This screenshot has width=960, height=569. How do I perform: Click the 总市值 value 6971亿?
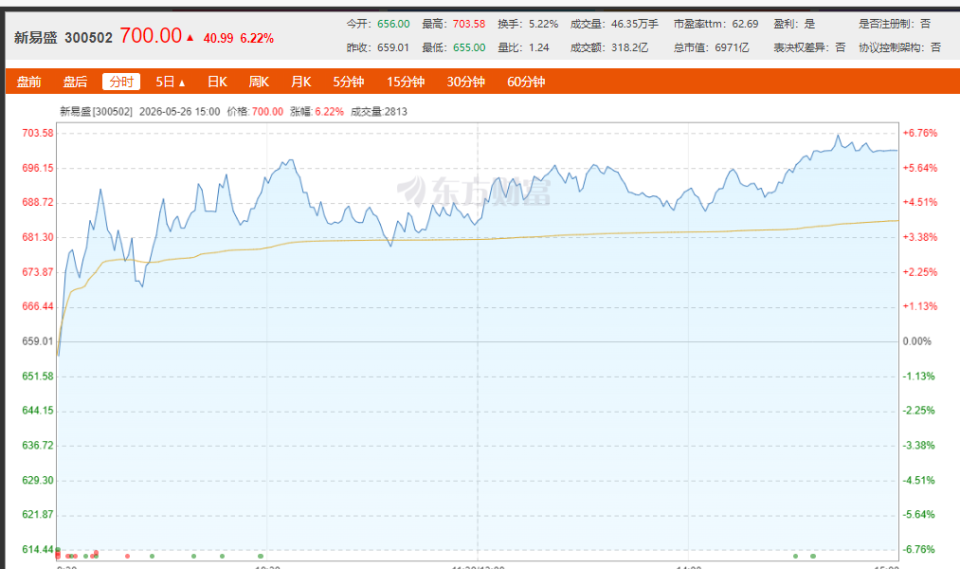click(732, 47)
